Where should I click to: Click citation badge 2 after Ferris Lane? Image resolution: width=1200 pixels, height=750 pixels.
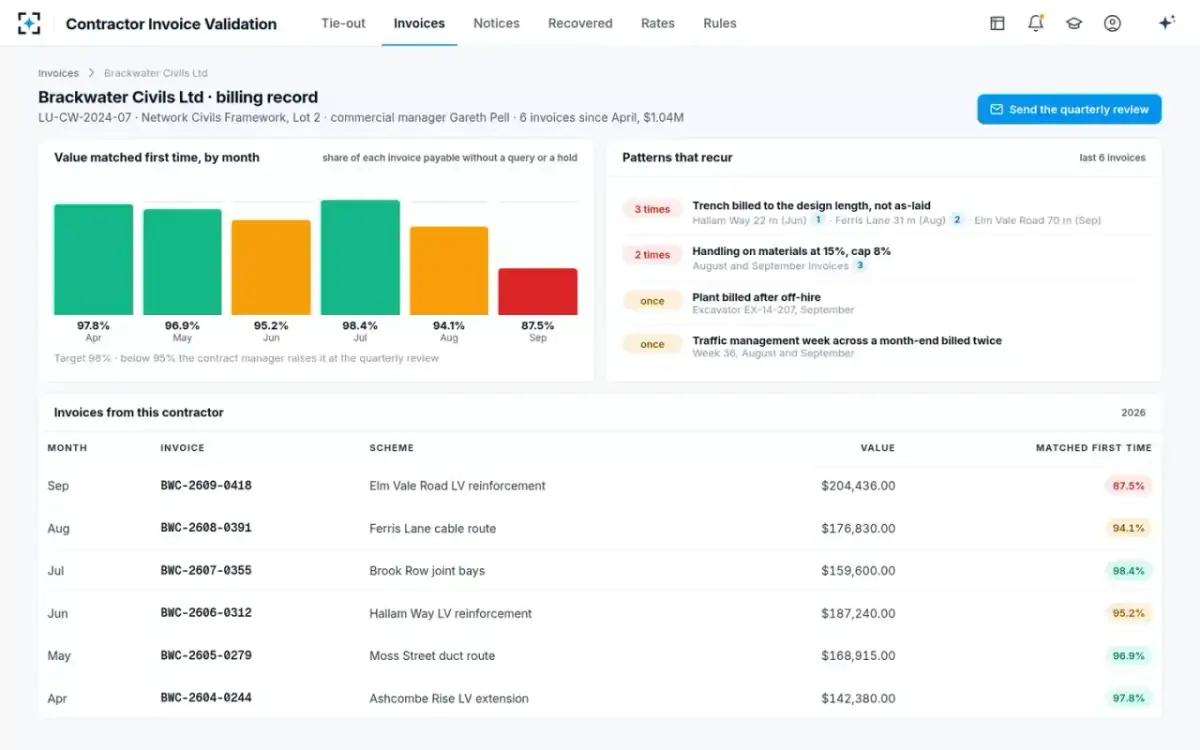coord(957,220)
